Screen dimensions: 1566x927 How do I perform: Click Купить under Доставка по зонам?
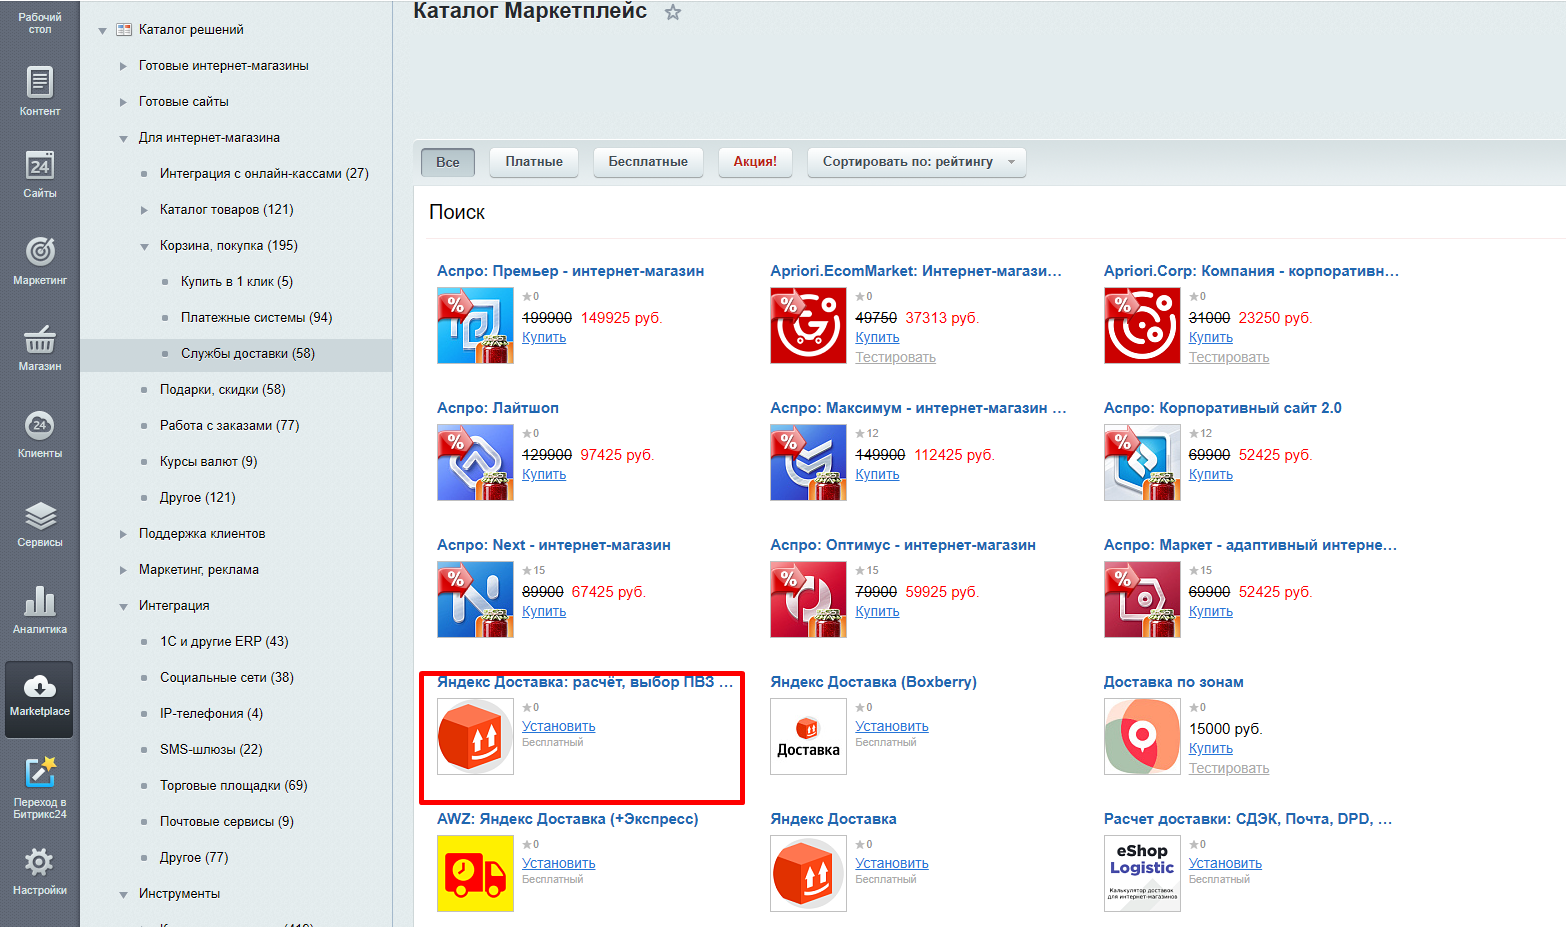click(x=1211, y=749)
